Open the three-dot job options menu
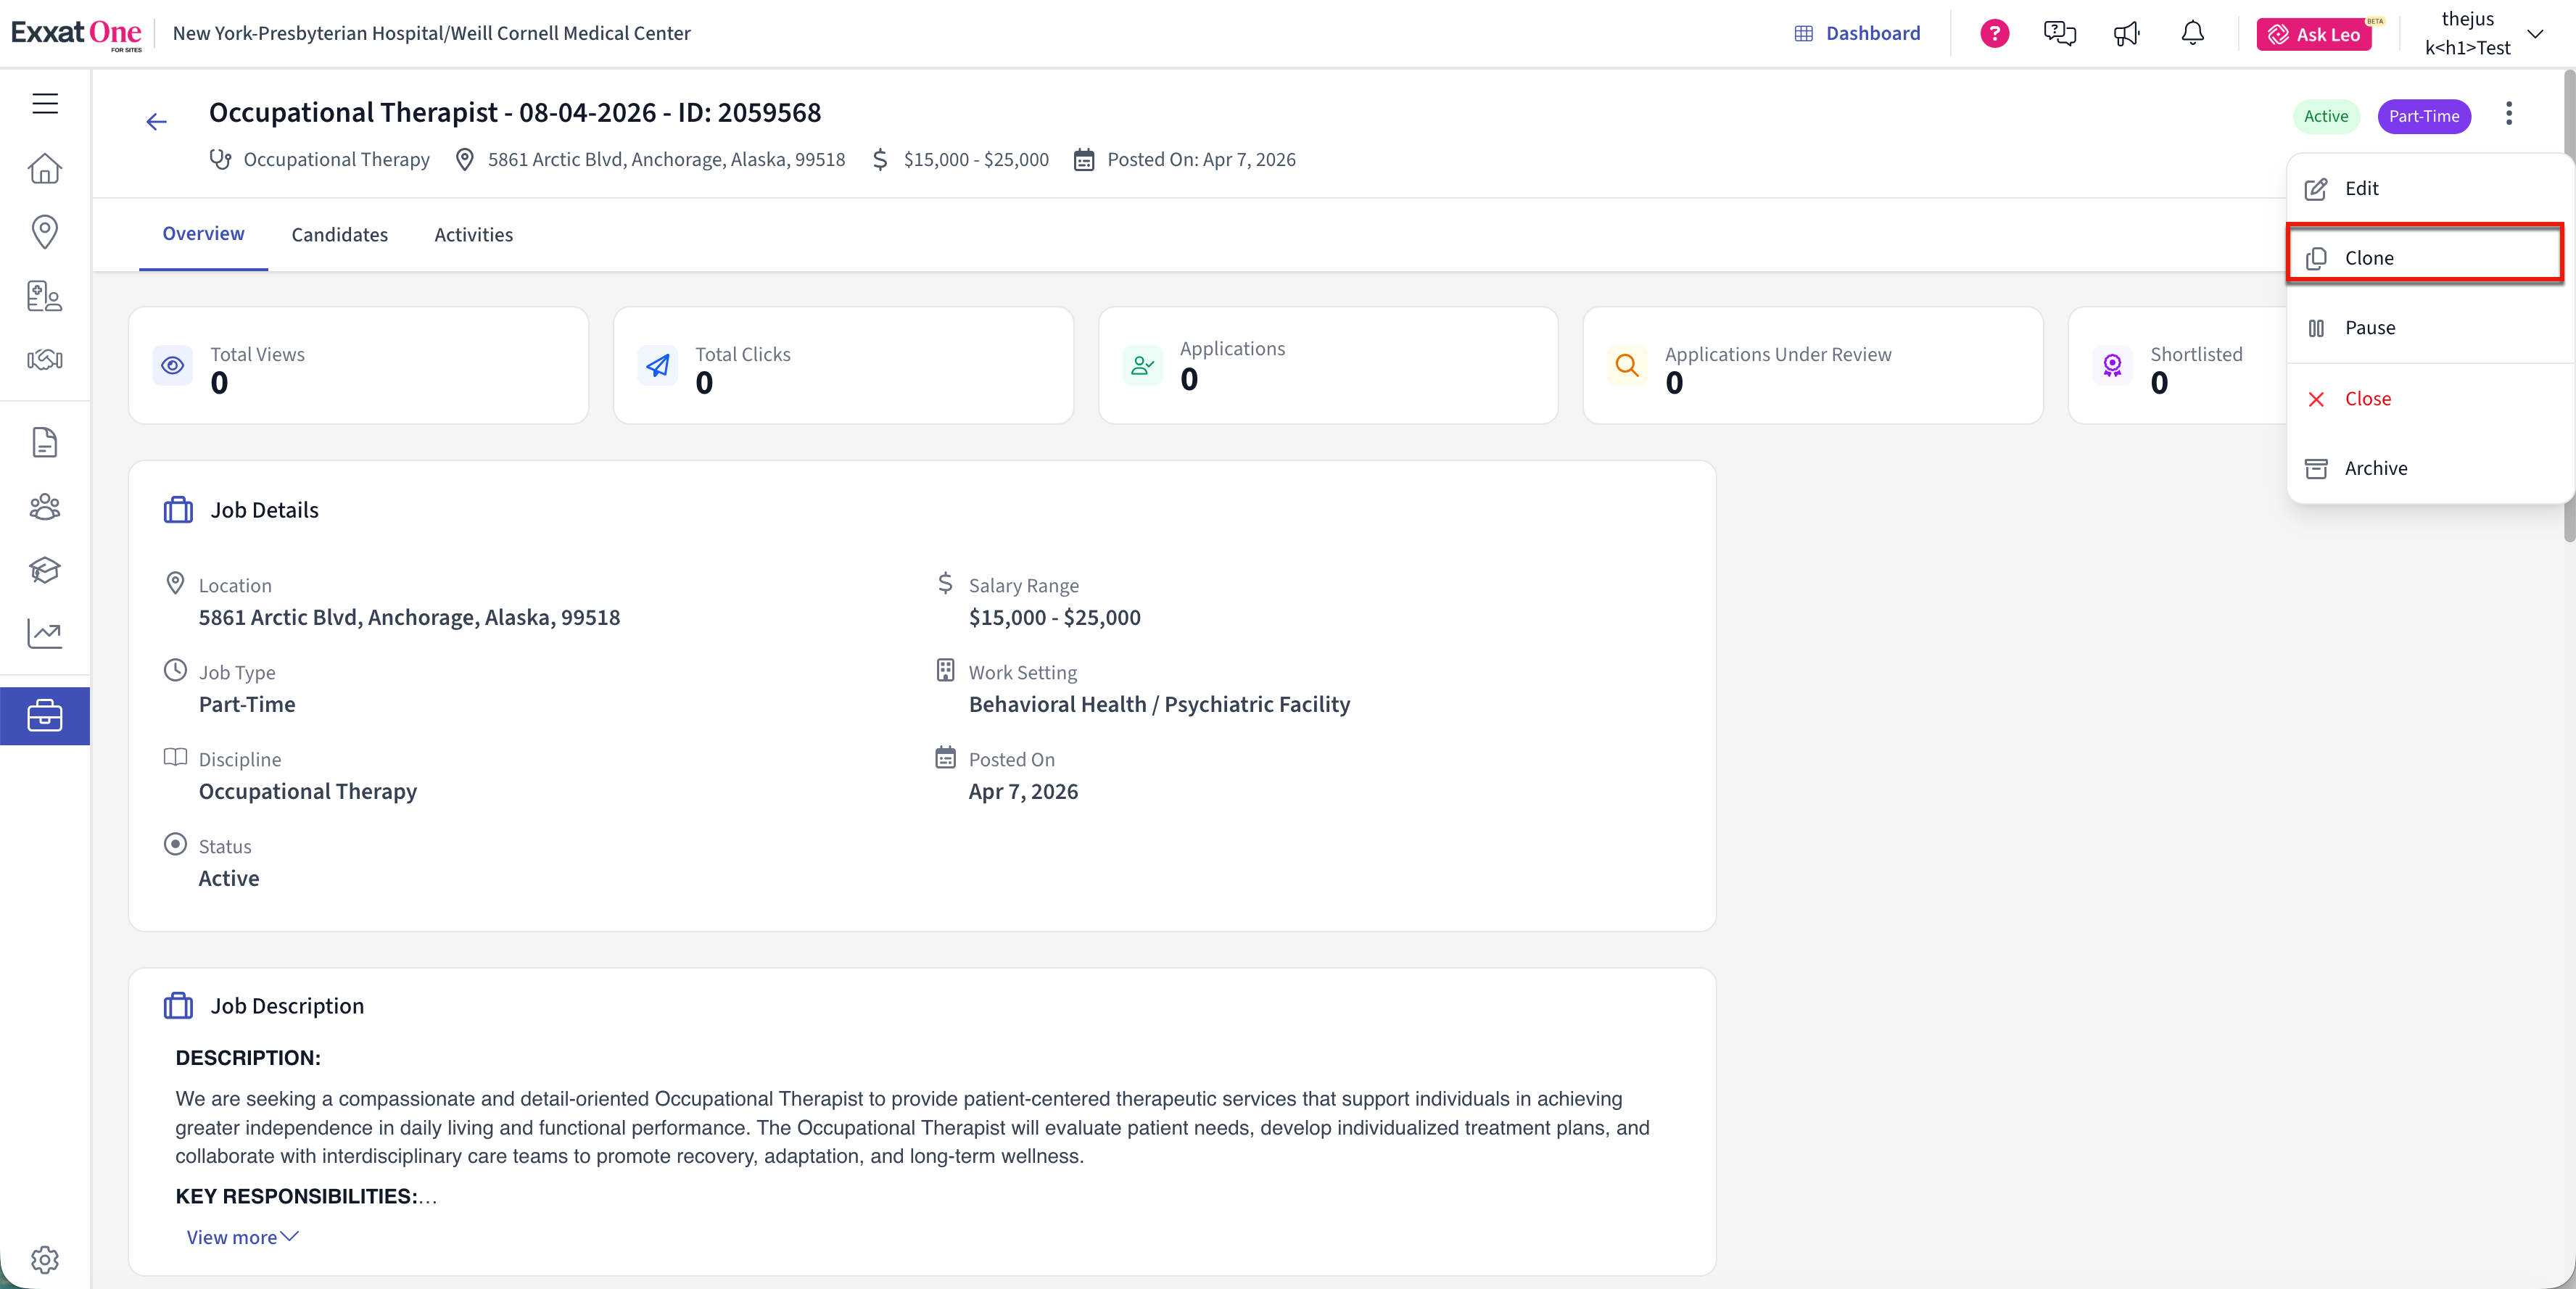This screenshot has width=2576, height=1289. pyautogui.click(x=2508, y=114)
